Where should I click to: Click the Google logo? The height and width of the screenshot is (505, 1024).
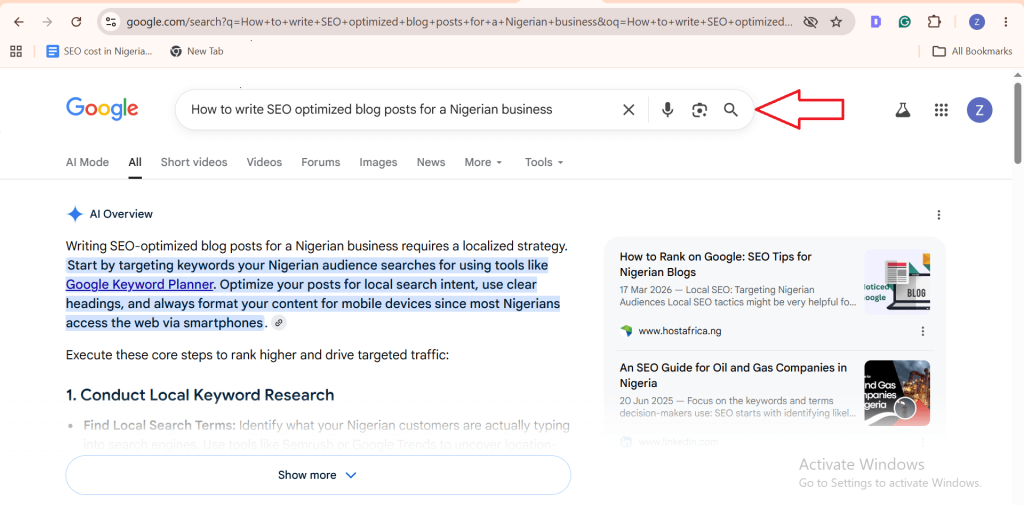(x=102, y=109)
